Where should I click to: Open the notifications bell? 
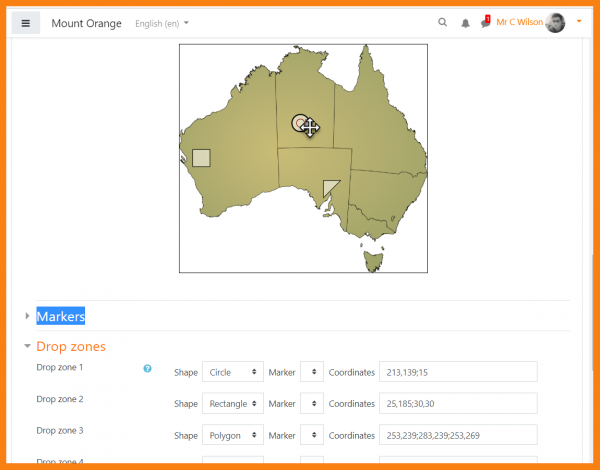coord(465,23)
